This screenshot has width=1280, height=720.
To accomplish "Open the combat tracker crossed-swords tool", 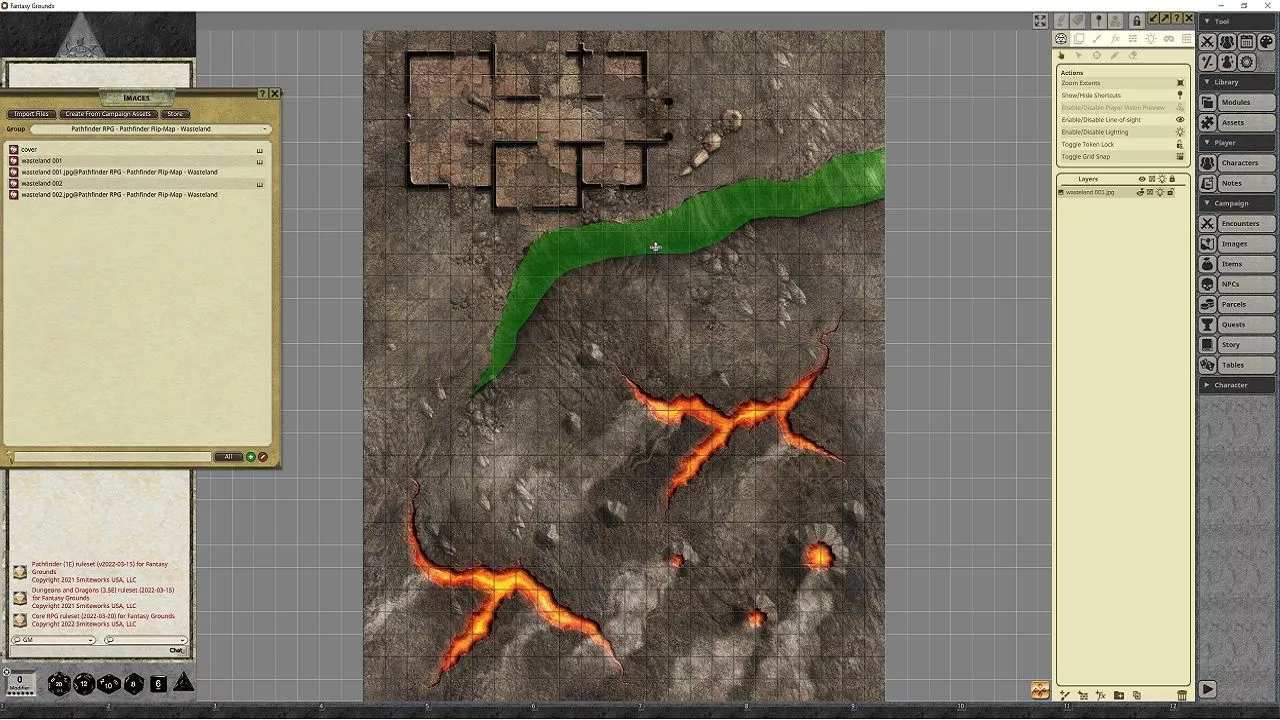I will [x=1208, y=42].
